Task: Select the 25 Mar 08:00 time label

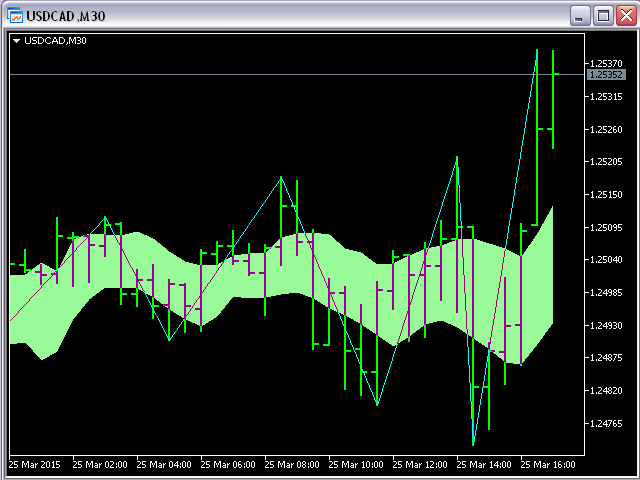Action: click(291, 465)
